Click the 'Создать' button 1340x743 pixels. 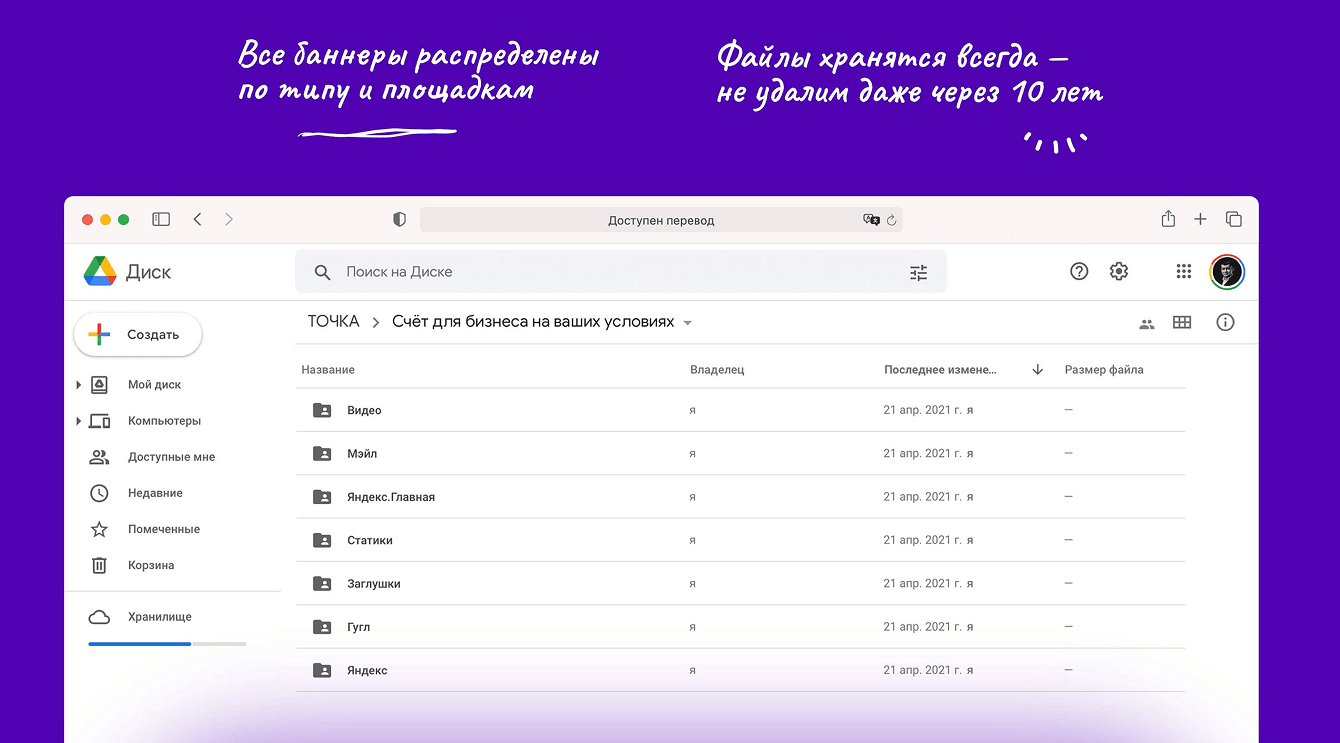point(138,335)
